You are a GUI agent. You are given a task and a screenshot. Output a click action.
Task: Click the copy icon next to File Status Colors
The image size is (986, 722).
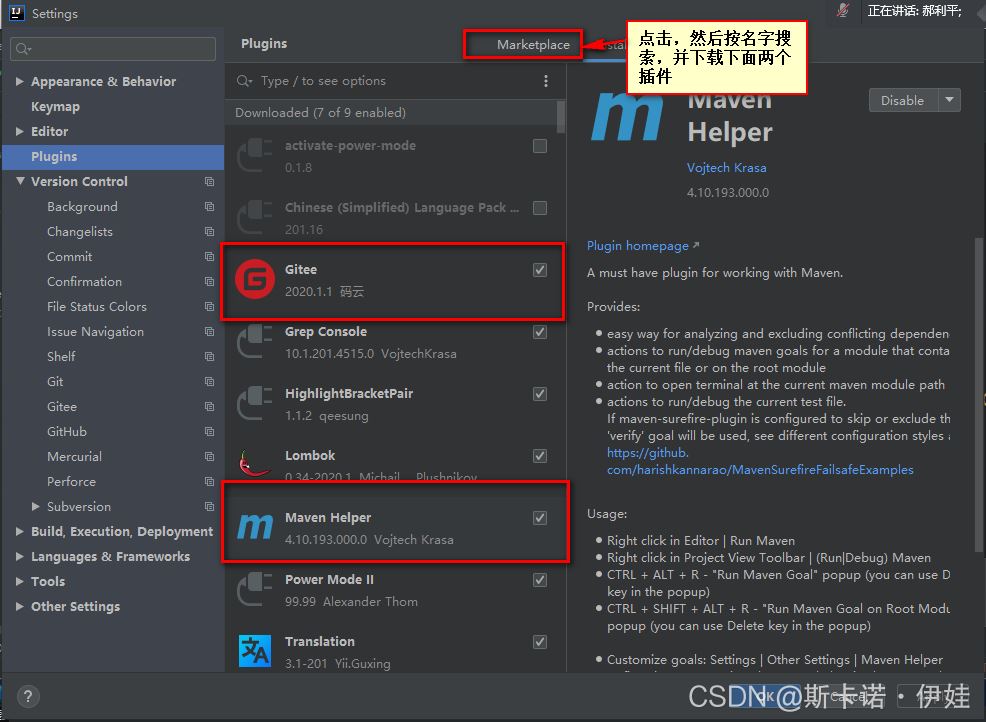click(209, 307)
